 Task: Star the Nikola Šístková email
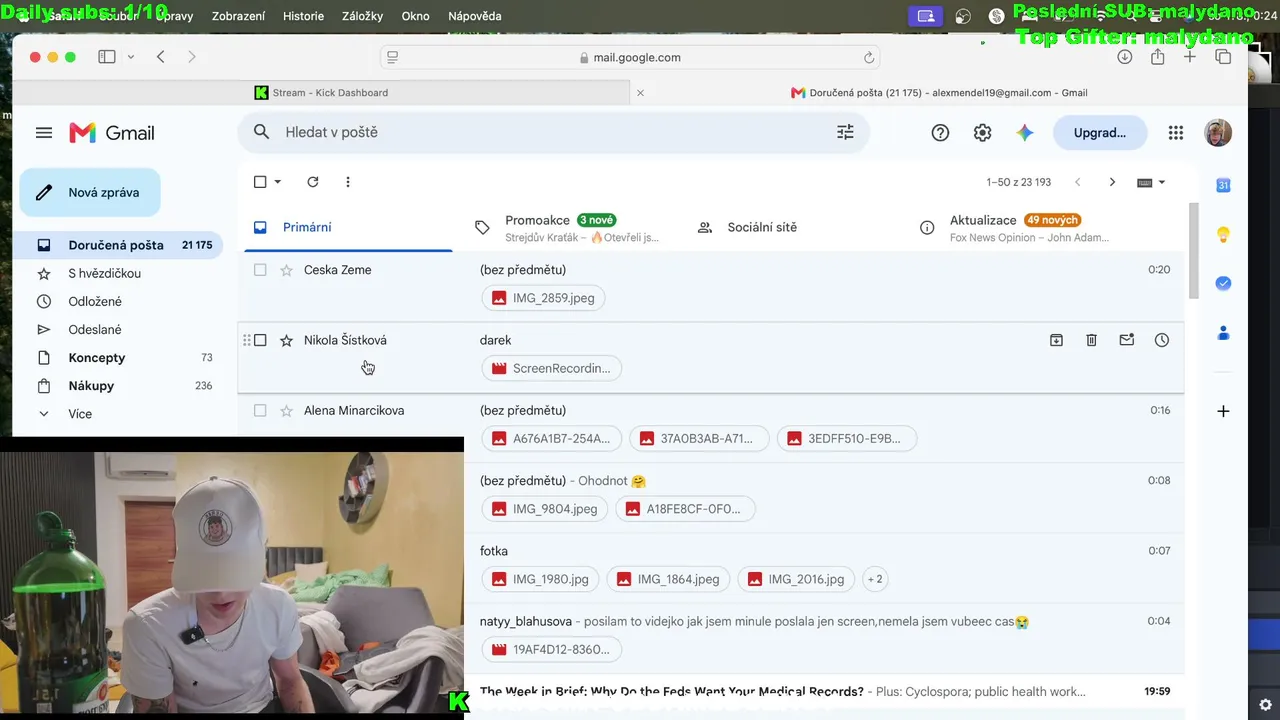coord(287,340)
